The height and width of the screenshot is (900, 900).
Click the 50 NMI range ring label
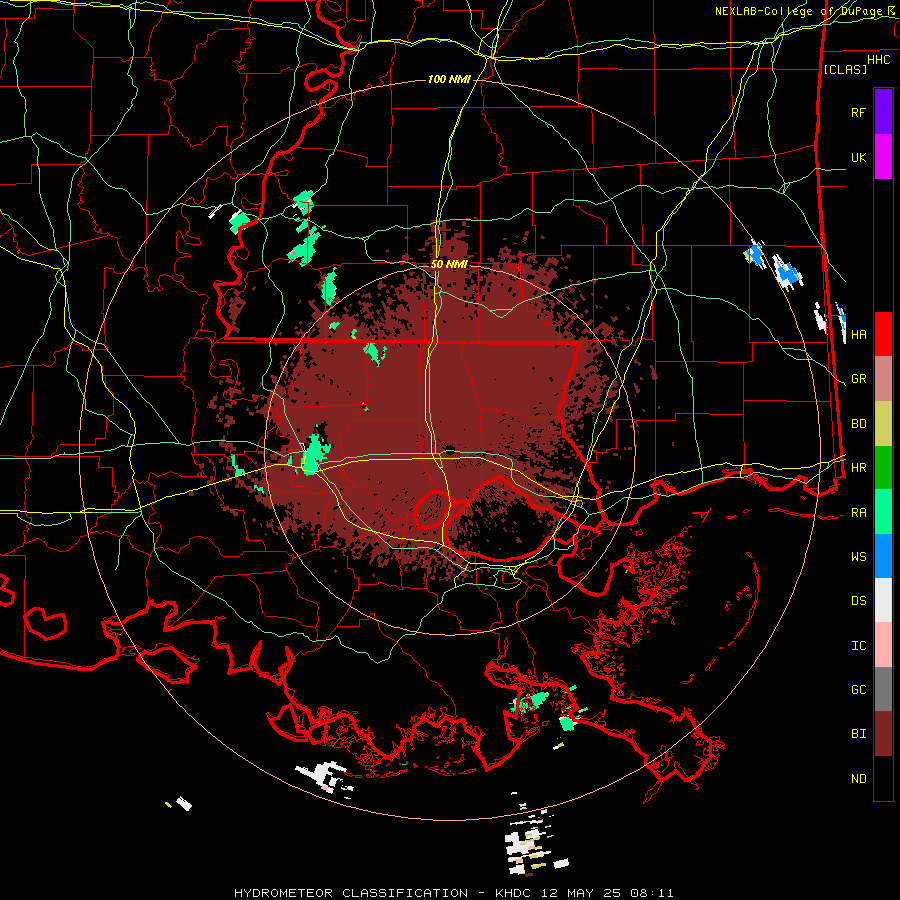click(x=449, y=264)
